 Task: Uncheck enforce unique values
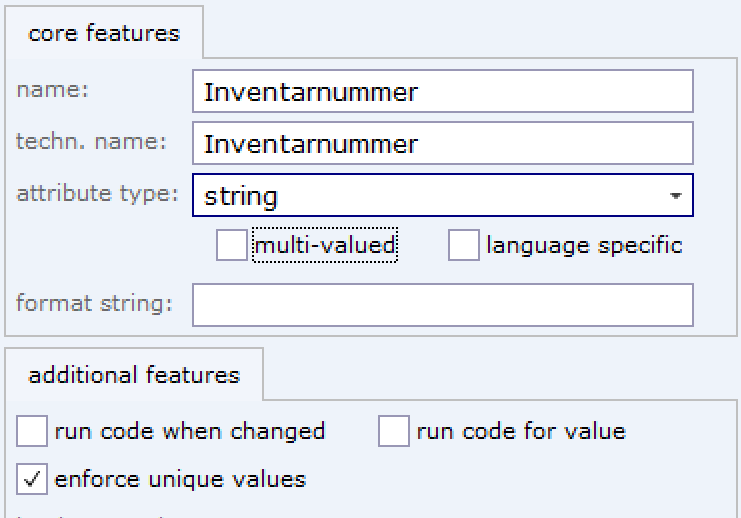[32, 479]
